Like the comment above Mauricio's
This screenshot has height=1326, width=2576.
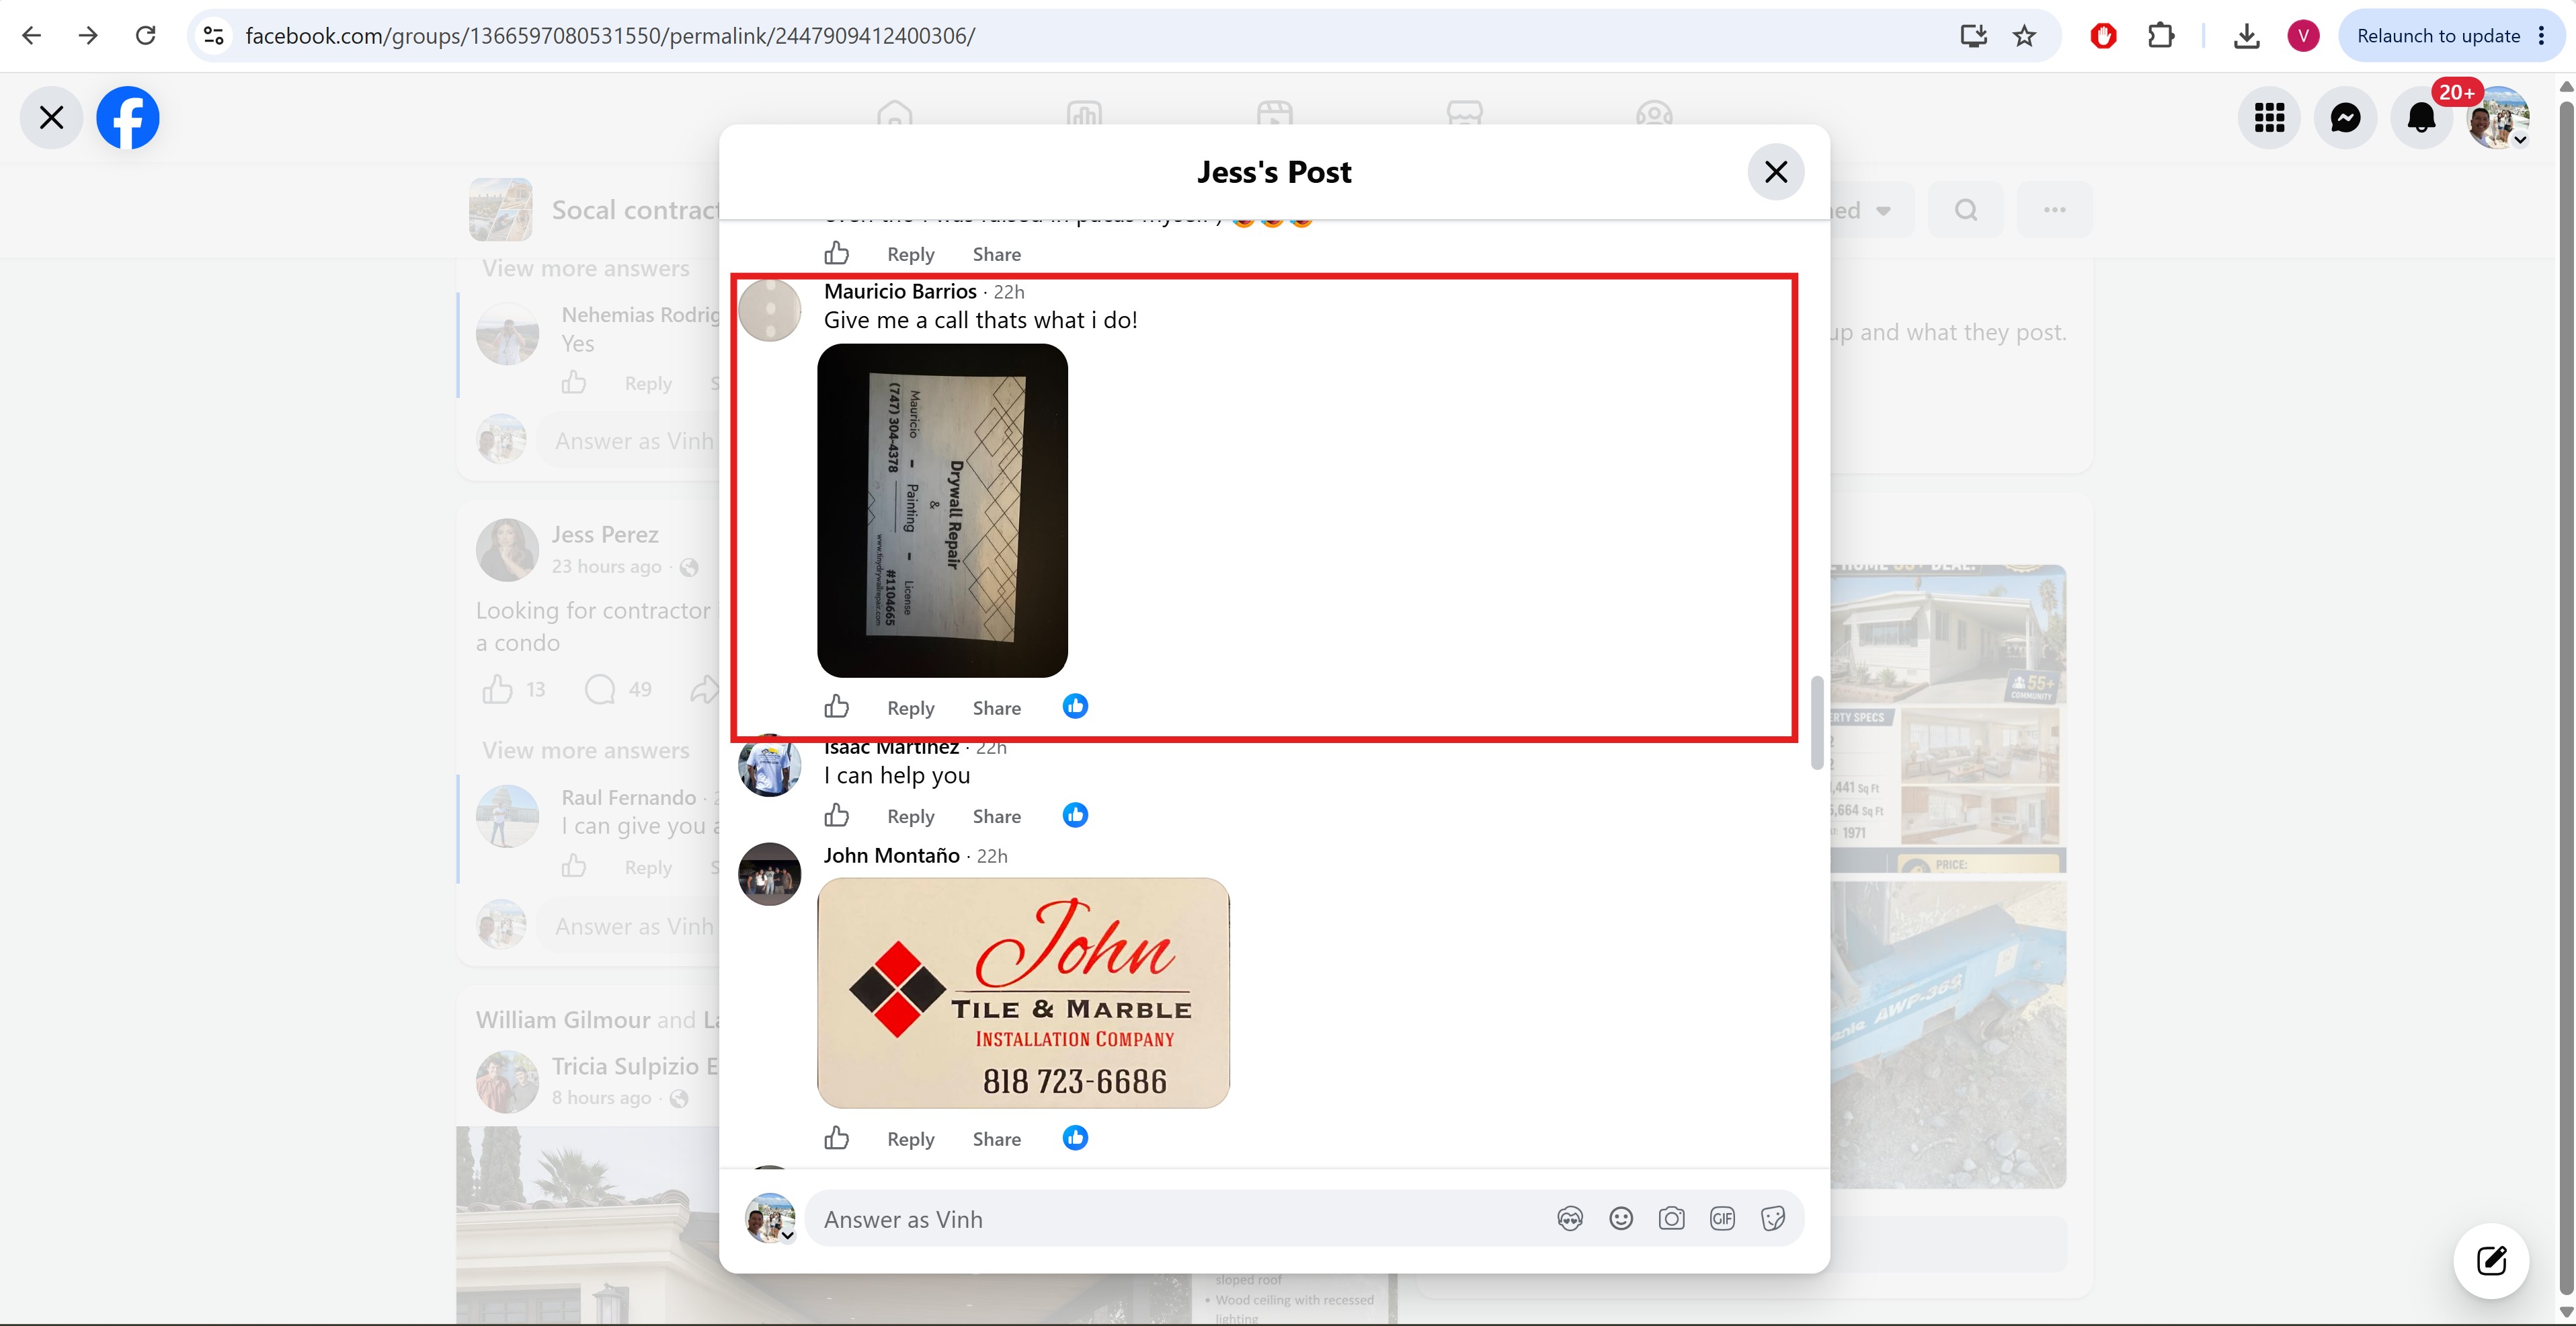pos(837,253)
